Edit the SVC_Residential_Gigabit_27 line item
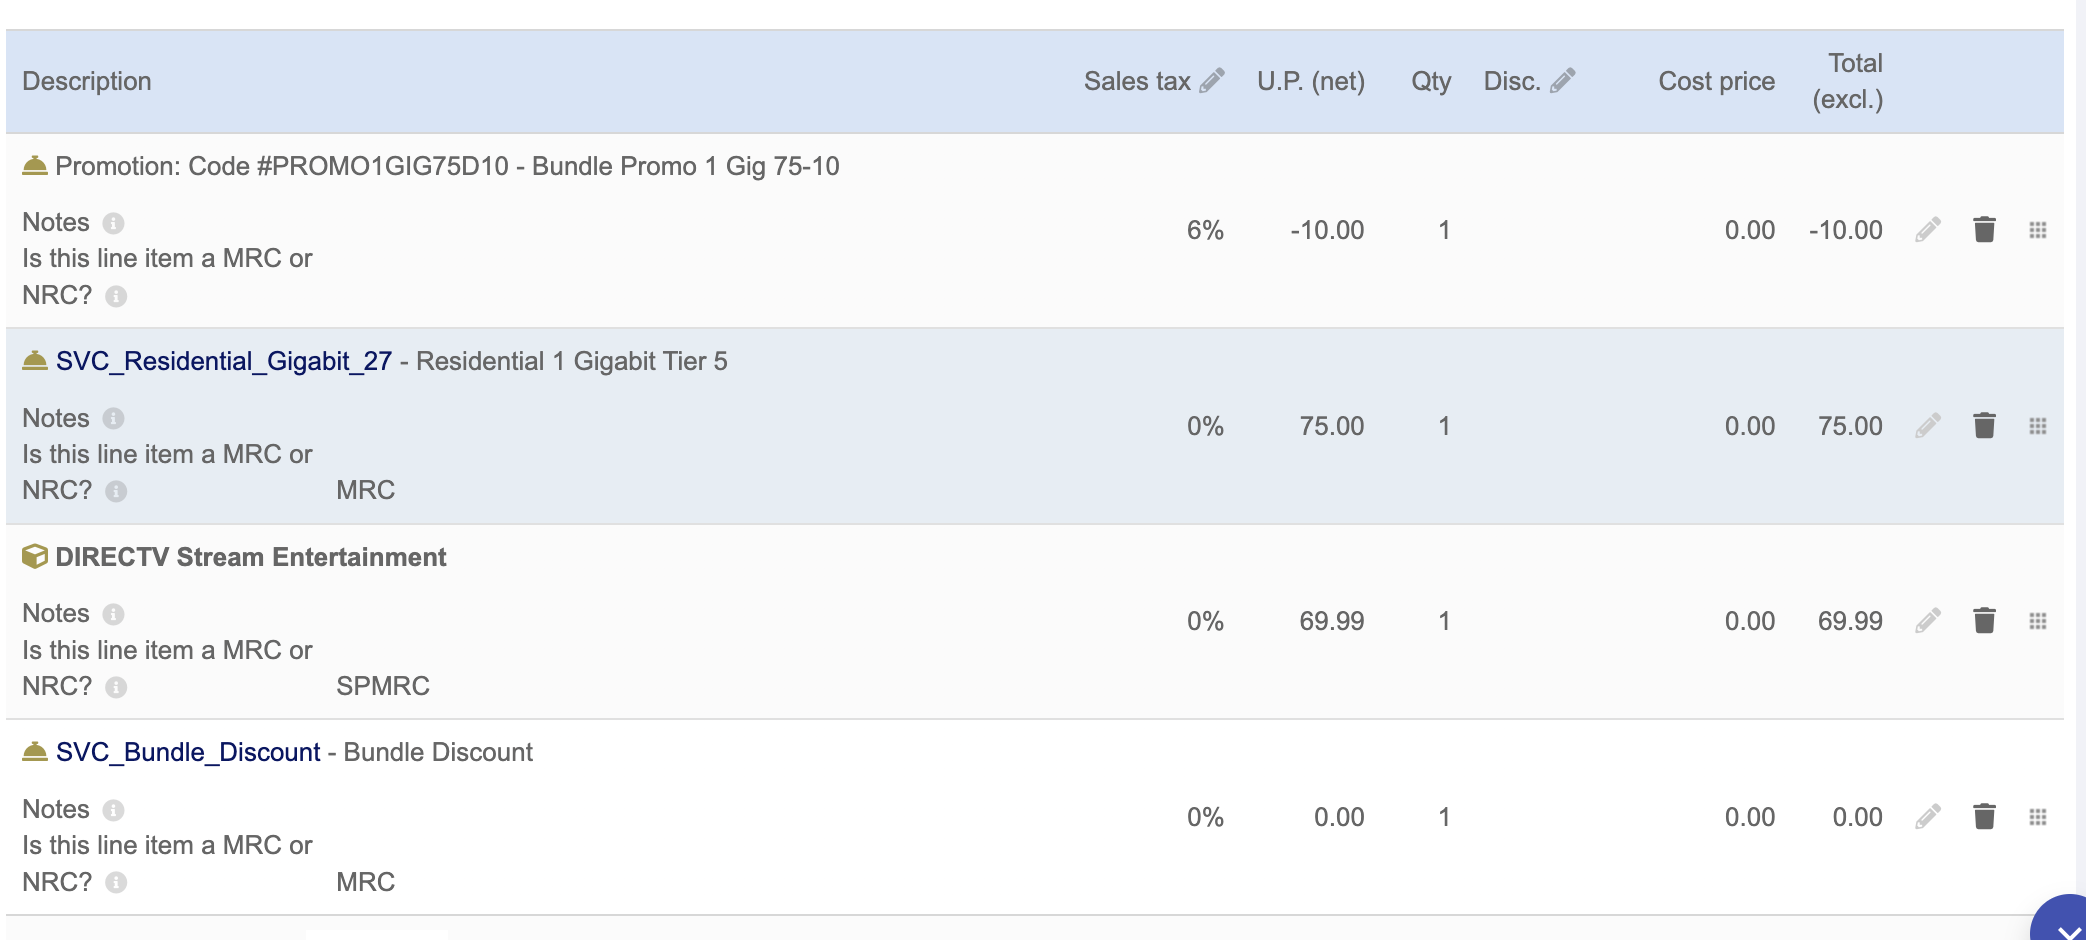Image resolution: width=2086 pixels, height=940 pixels. [1928, 426]
